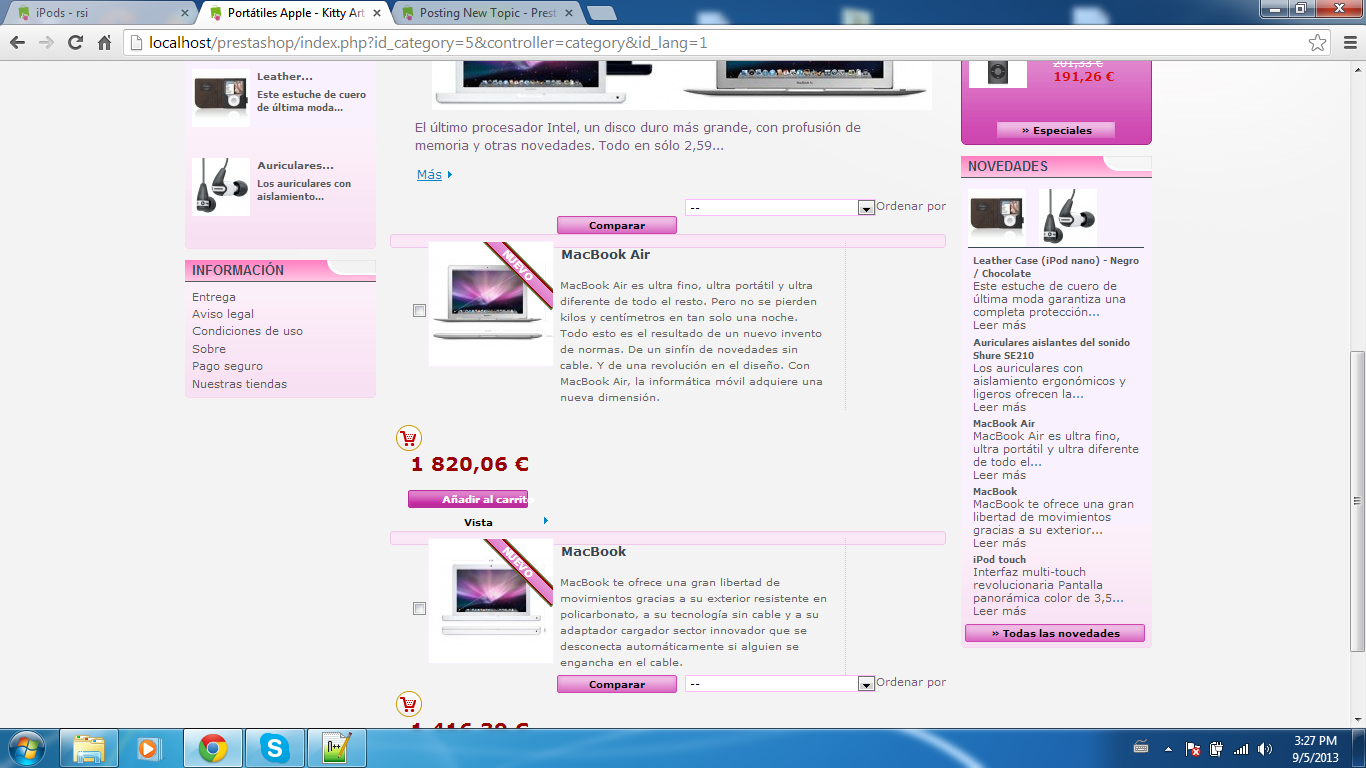
Task: Open 'Leather Case (iPod nano)' in Novedades
Action: click(1056, 267)
